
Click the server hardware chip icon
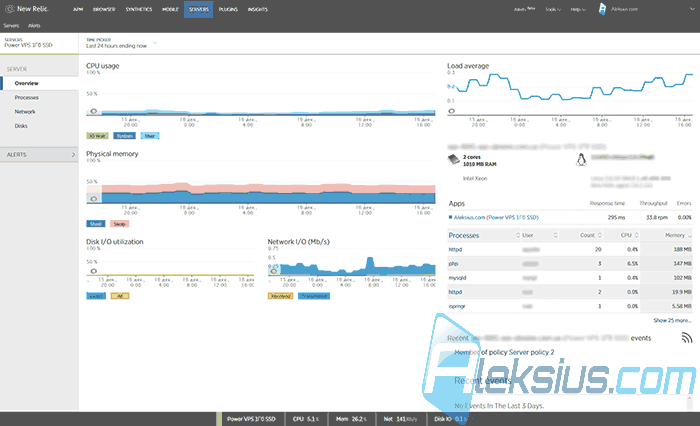[454, 159]
